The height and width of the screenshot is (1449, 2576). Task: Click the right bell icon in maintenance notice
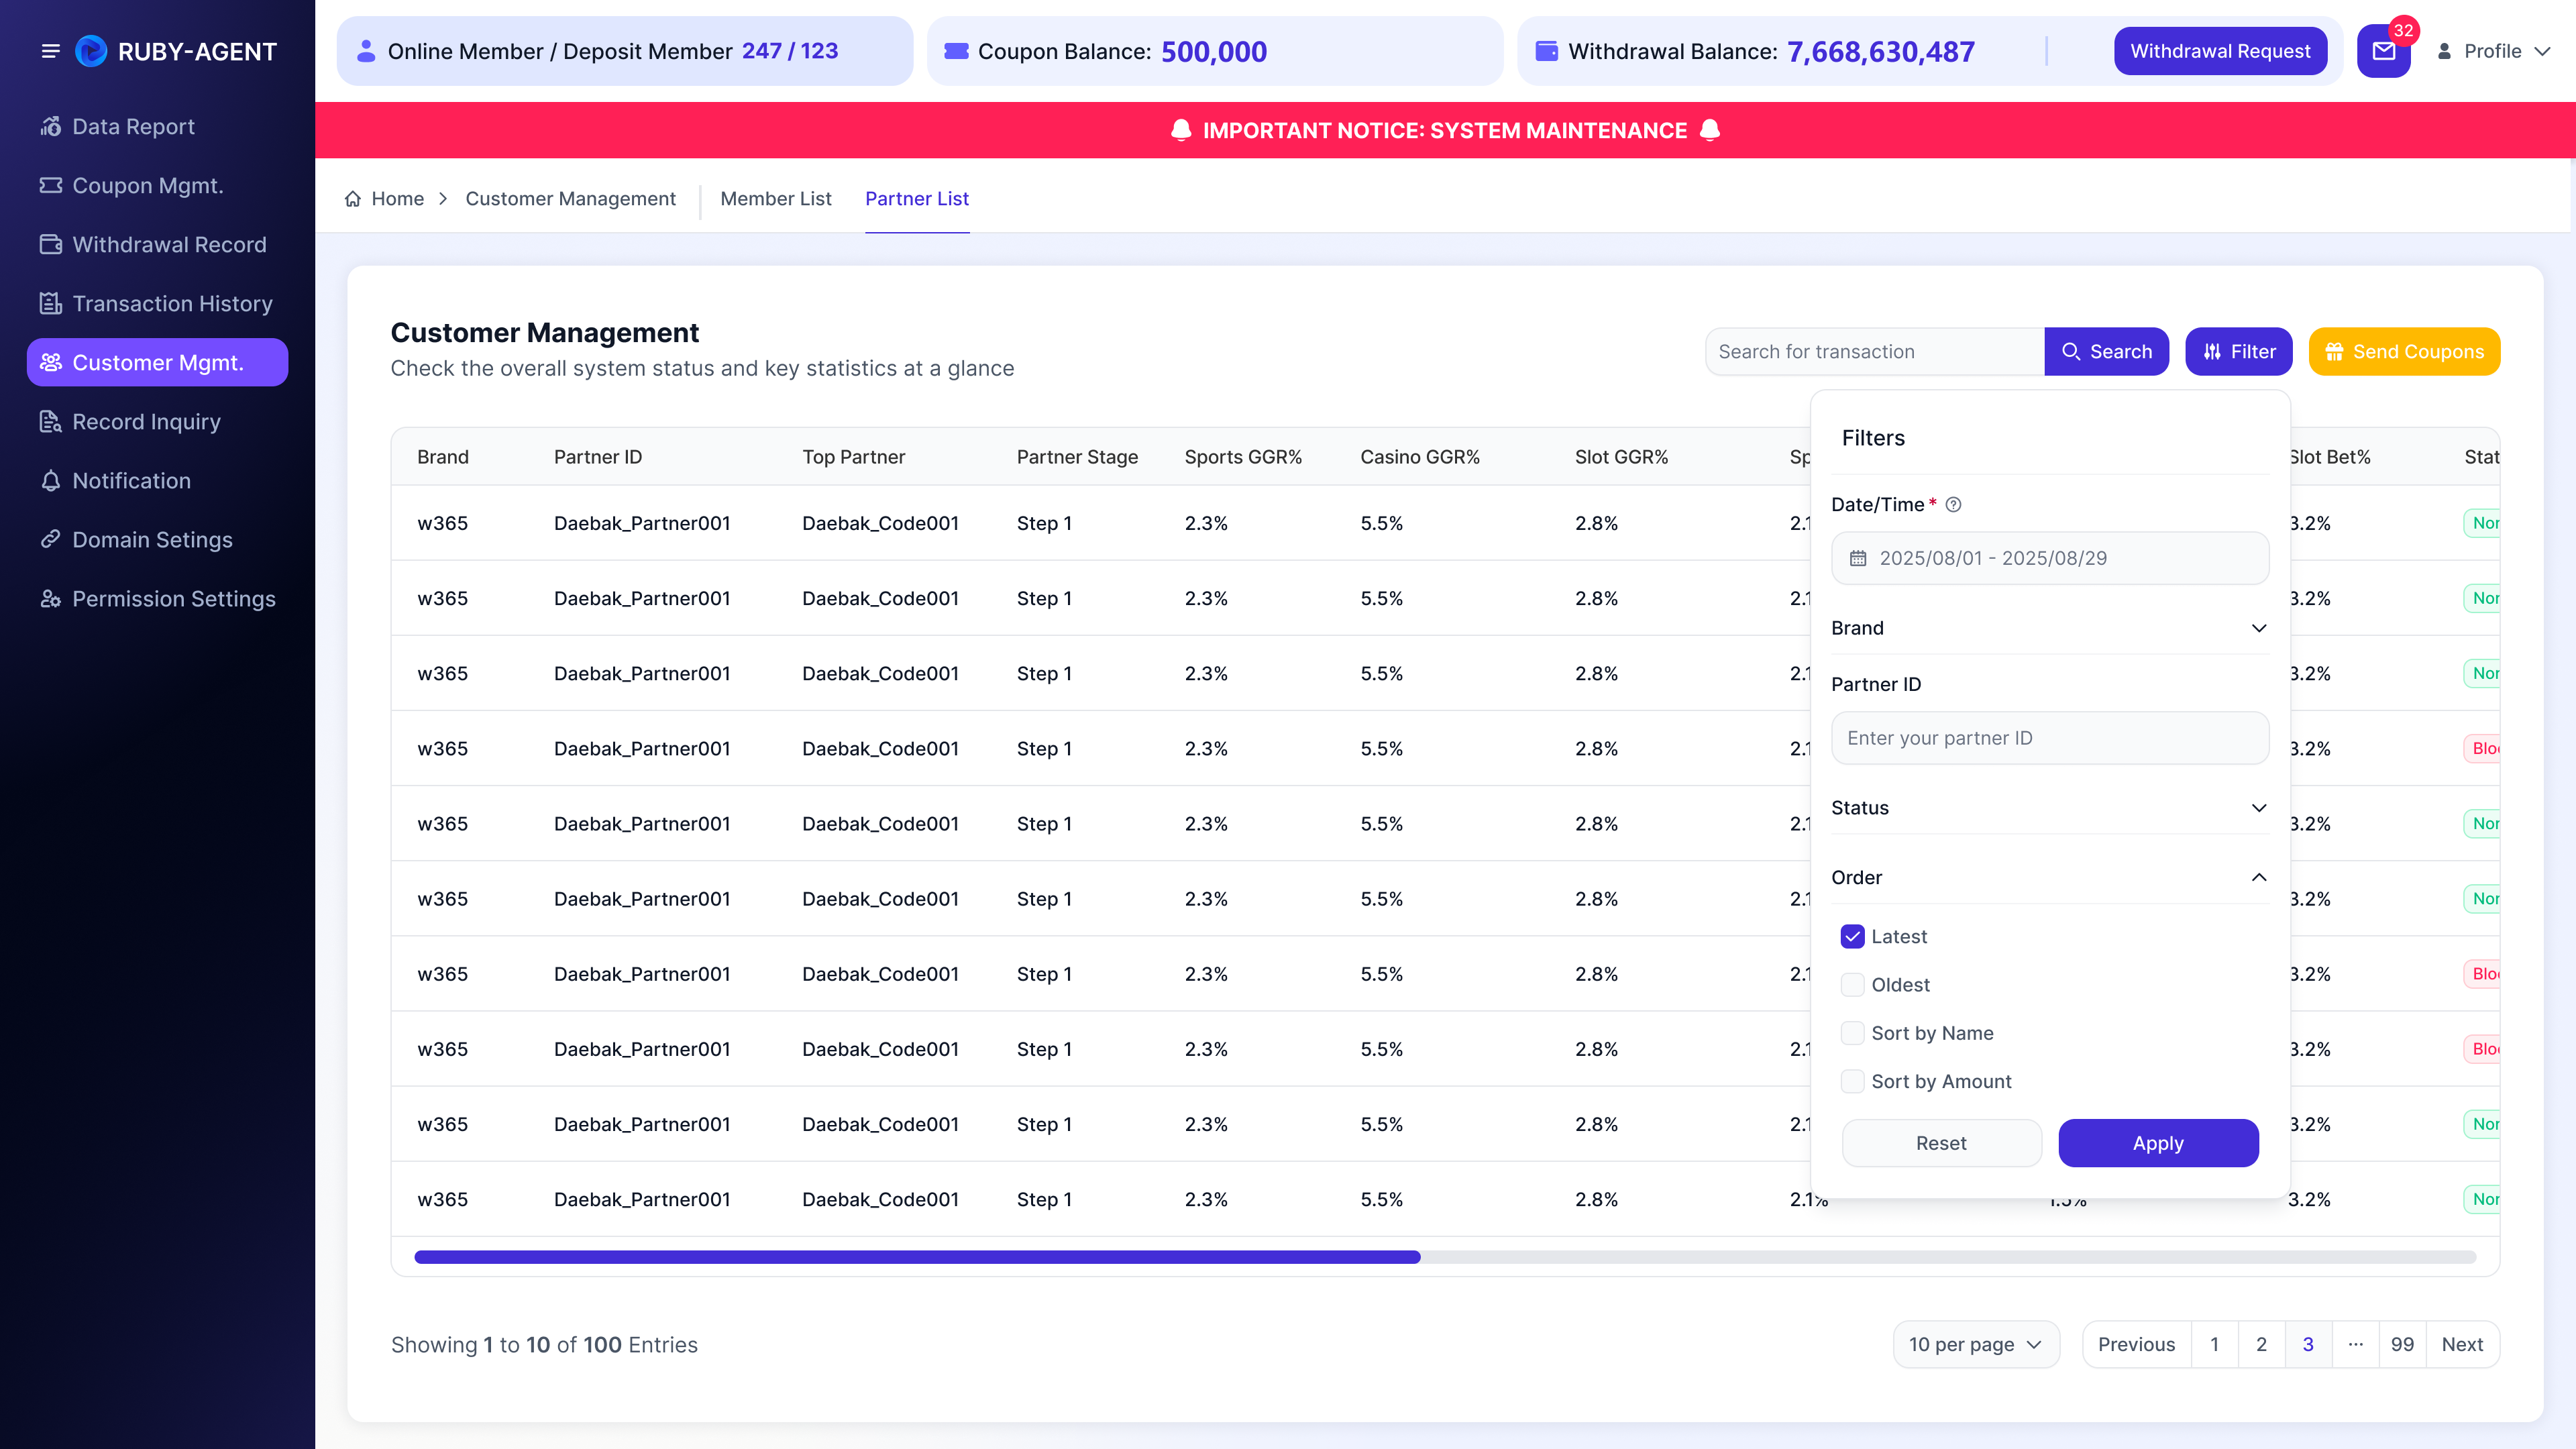(1710, 130)
